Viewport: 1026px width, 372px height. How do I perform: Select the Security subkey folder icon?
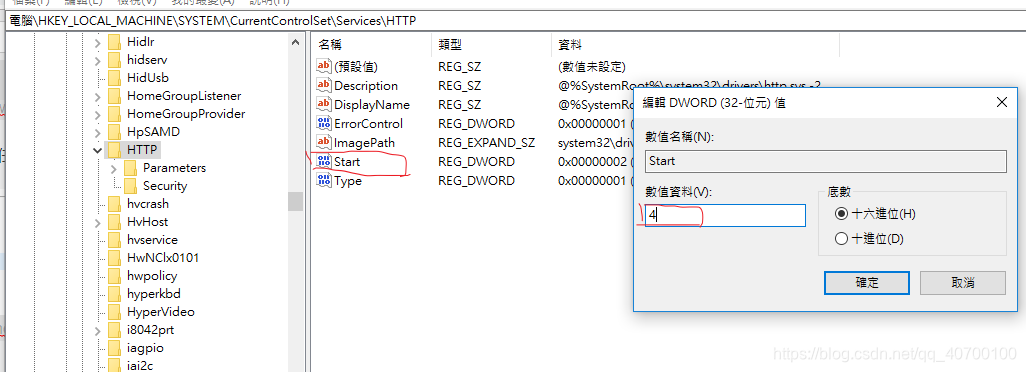pos(130,186)
